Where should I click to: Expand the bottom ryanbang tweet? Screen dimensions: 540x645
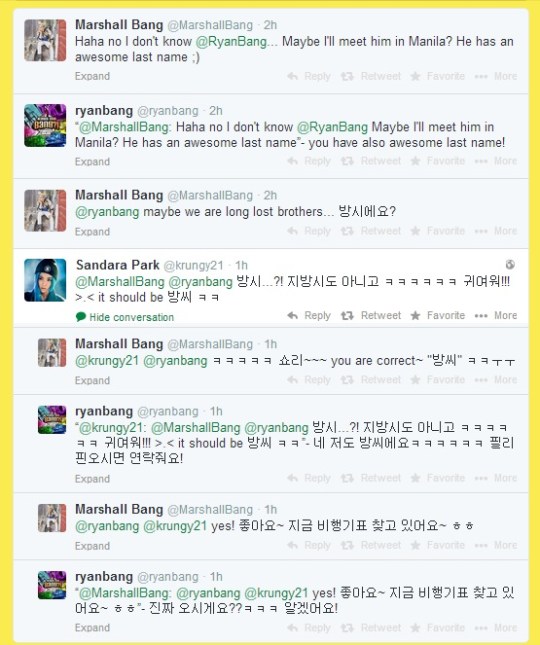tap(92, 628)
